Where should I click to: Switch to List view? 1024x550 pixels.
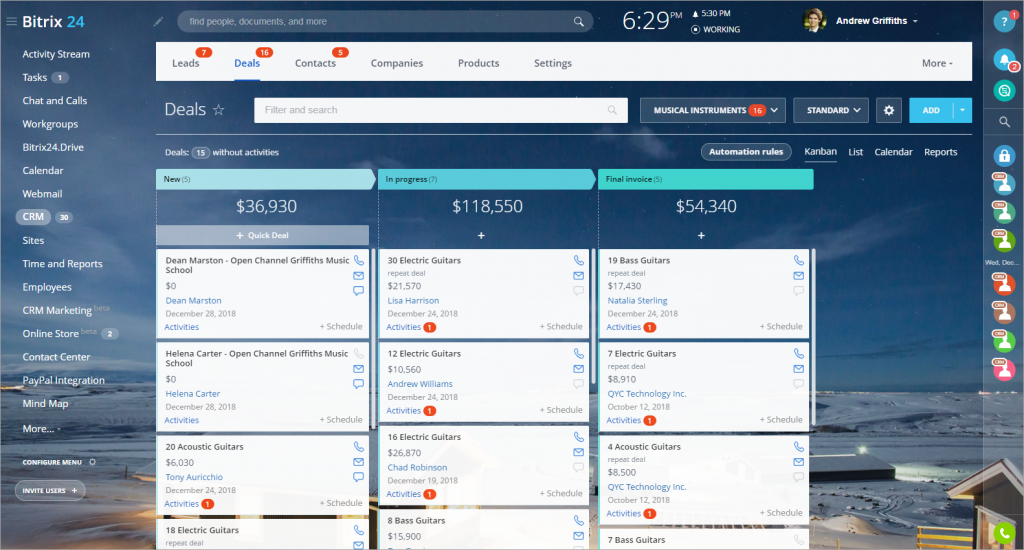pyautogui.click(x=856, y=152)
